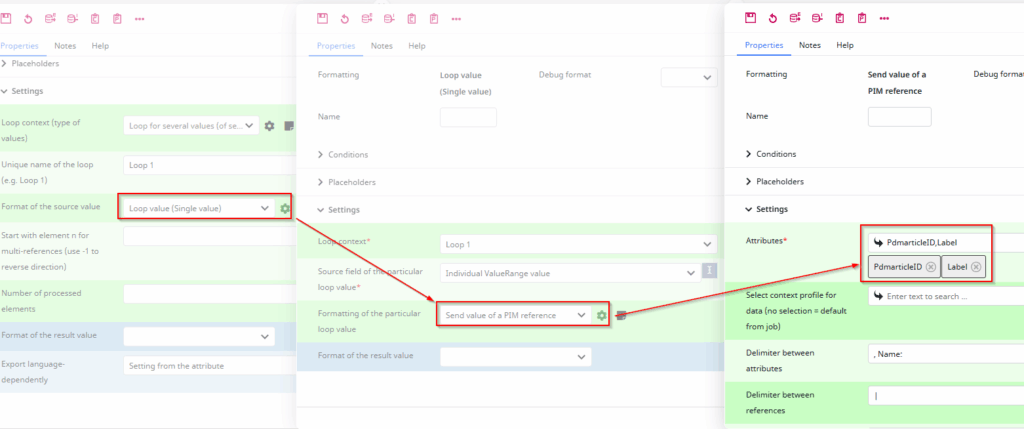Collapse the Settings section in the left panel
This screenshot has height=429, width=1024.
click(22, 91)
